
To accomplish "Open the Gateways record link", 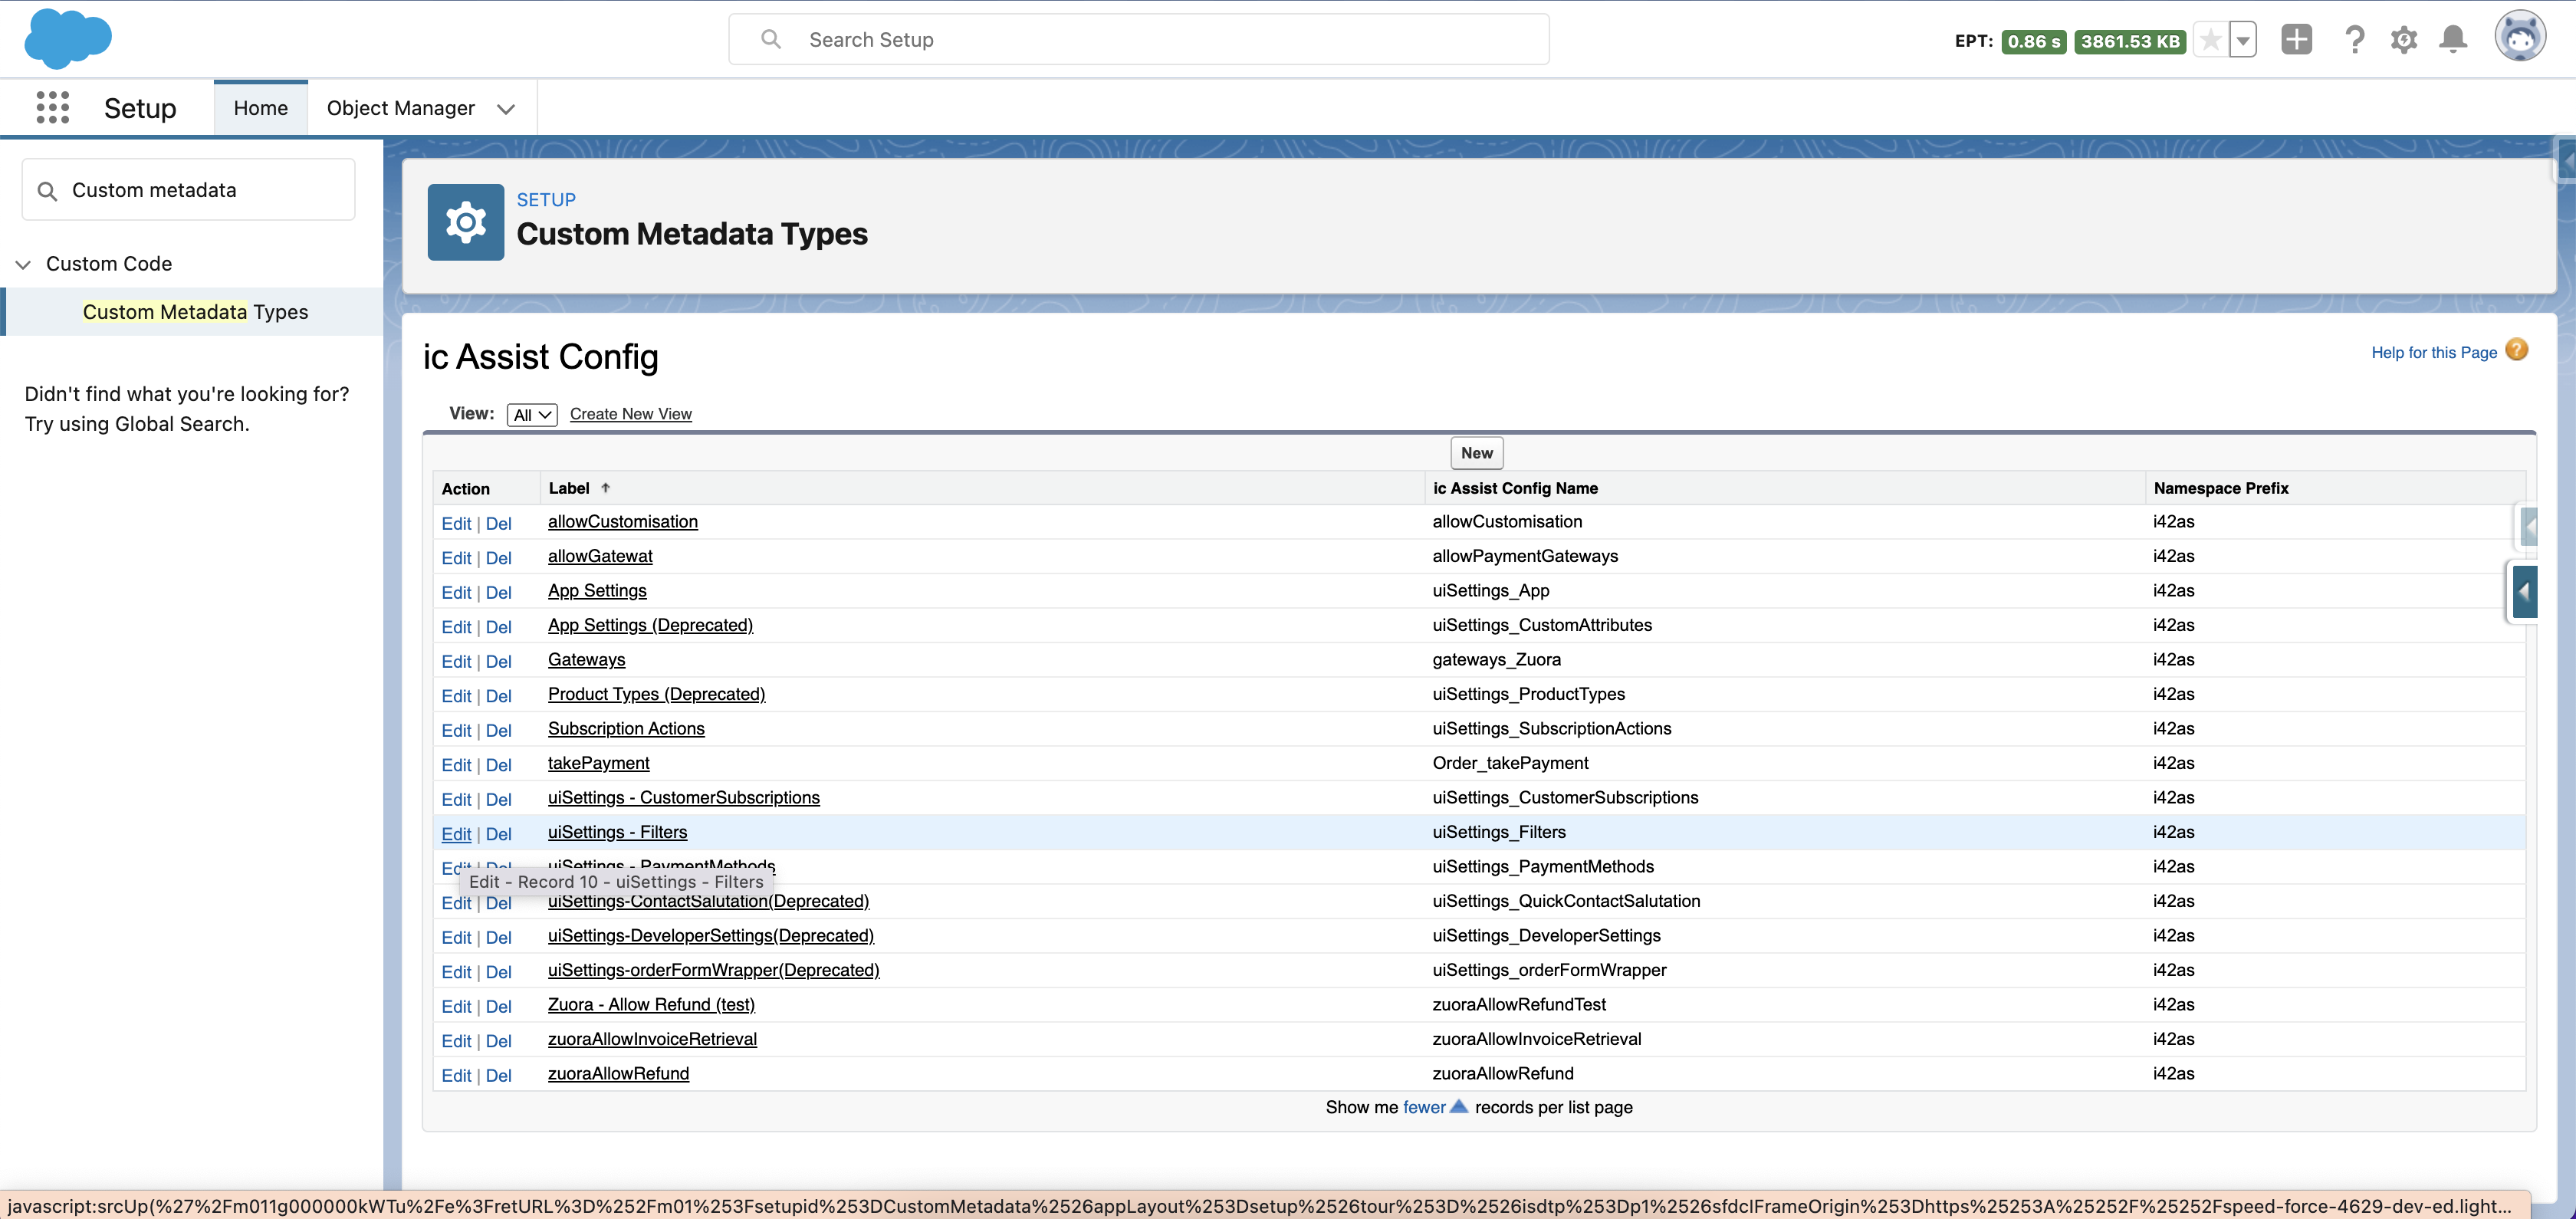I will [586, 660].
